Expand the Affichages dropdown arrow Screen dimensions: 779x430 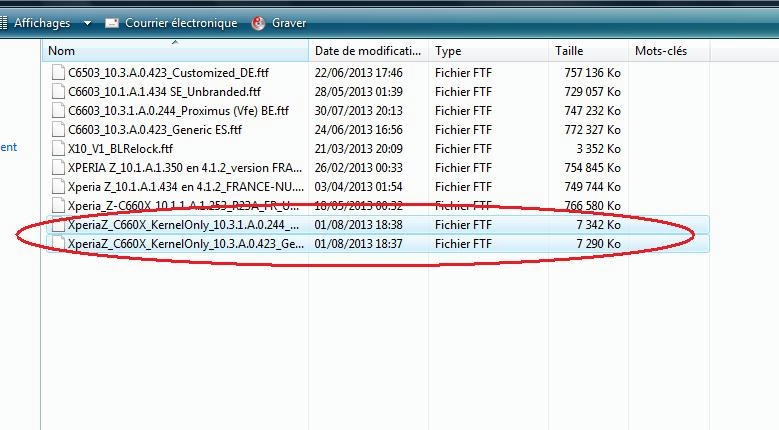coord(87,23)
